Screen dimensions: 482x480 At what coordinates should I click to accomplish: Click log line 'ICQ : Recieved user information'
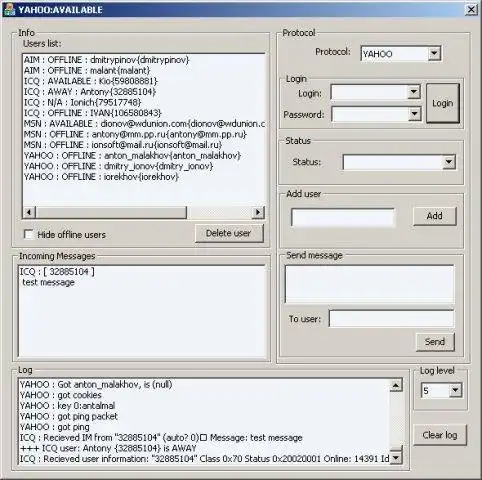[204, 459]
